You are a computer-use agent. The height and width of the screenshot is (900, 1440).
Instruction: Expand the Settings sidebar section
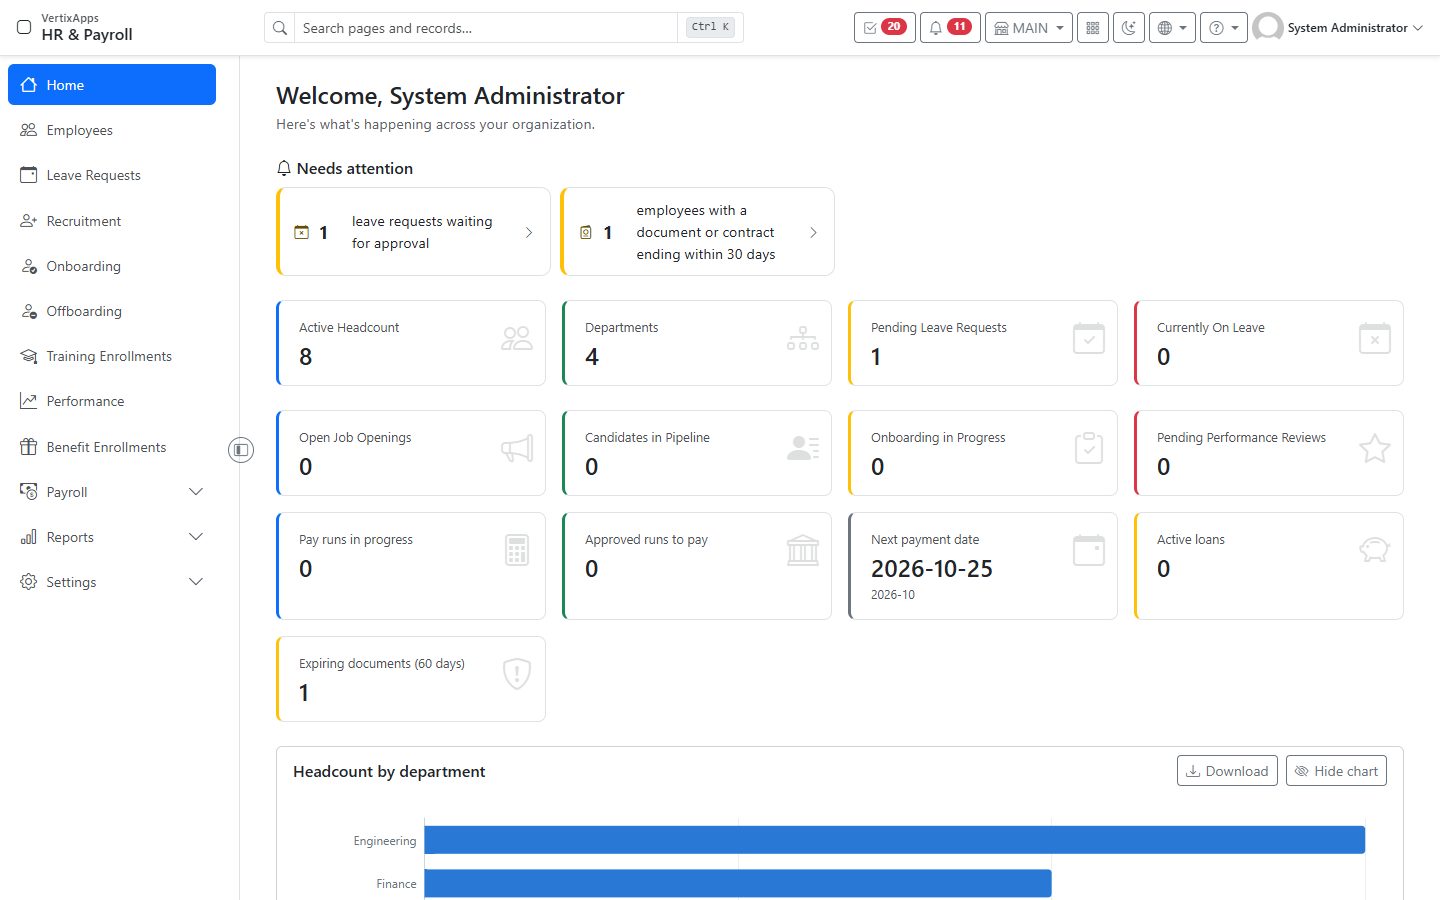pos(112,582)
